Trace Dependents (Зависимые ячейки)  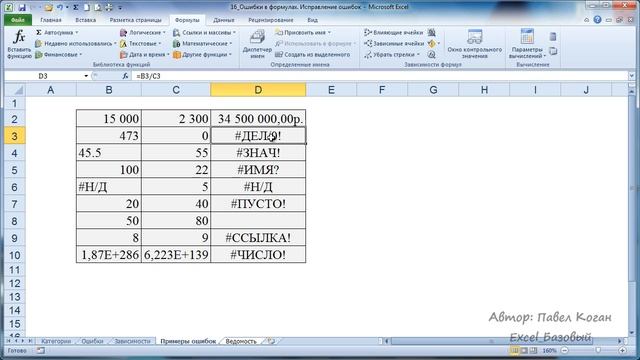(393, 43)
